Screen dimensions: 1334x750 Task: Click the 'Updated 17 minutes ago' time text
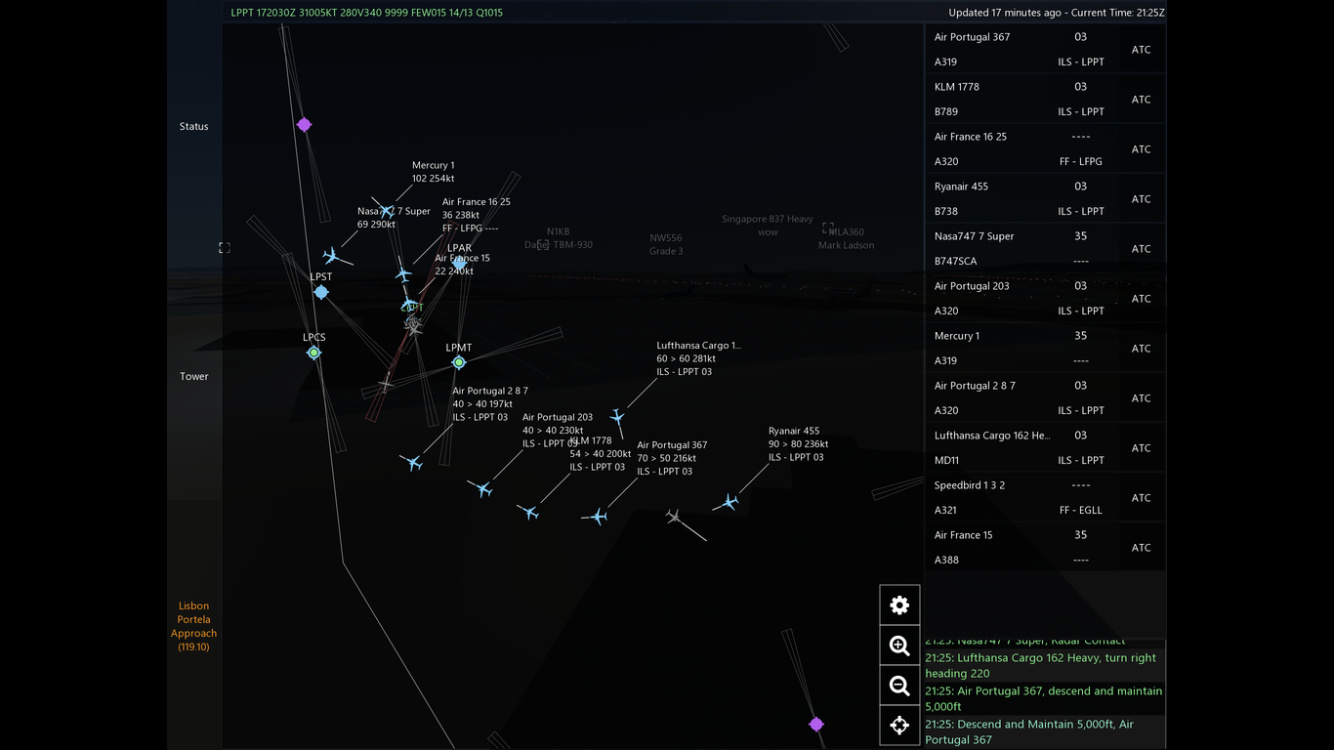click(x=1057, y=13)
